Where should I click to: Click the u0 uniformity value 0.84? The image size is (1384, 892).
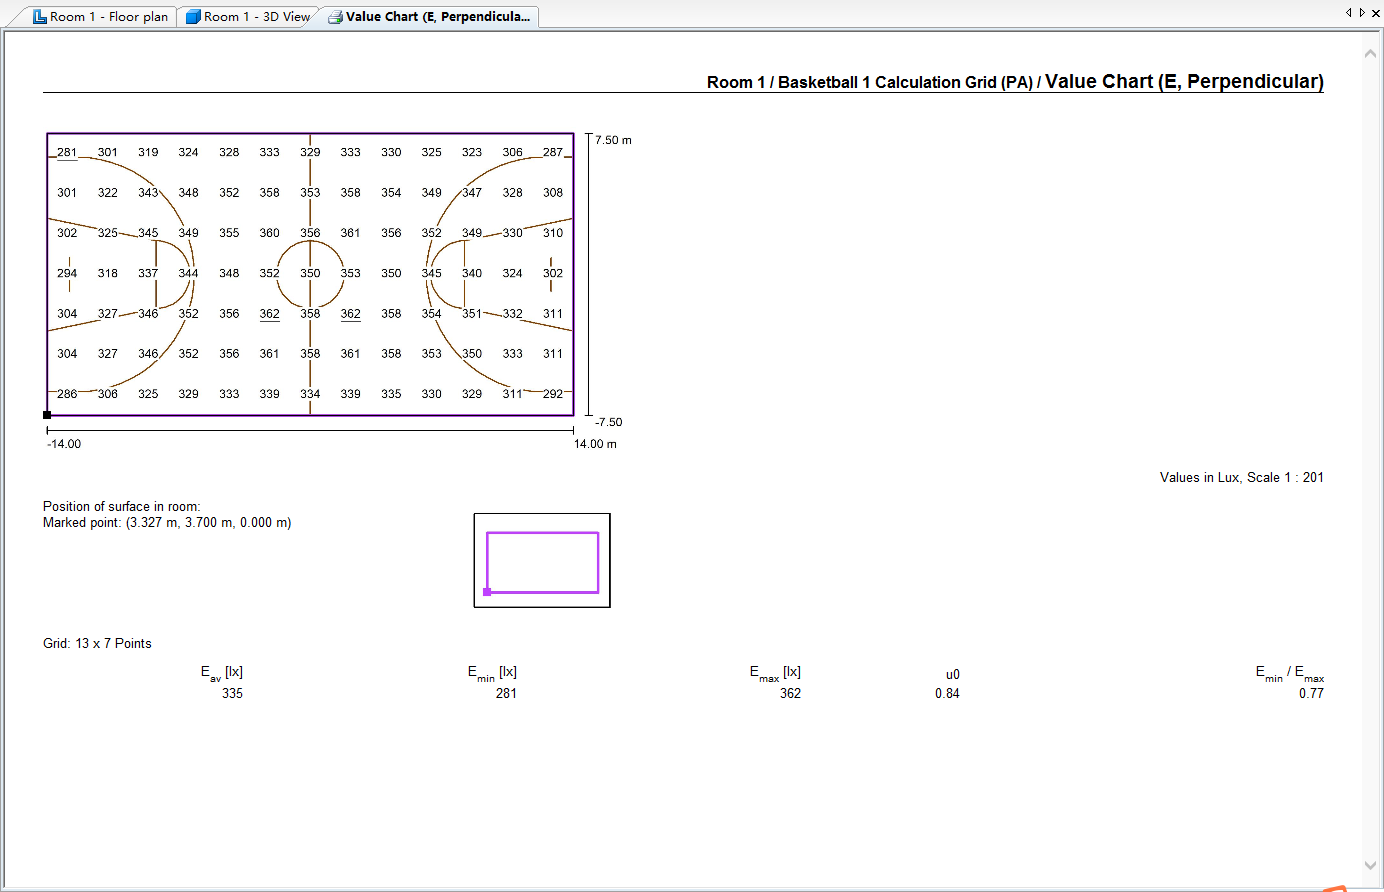pyautogui.click(x=947, y=693)
